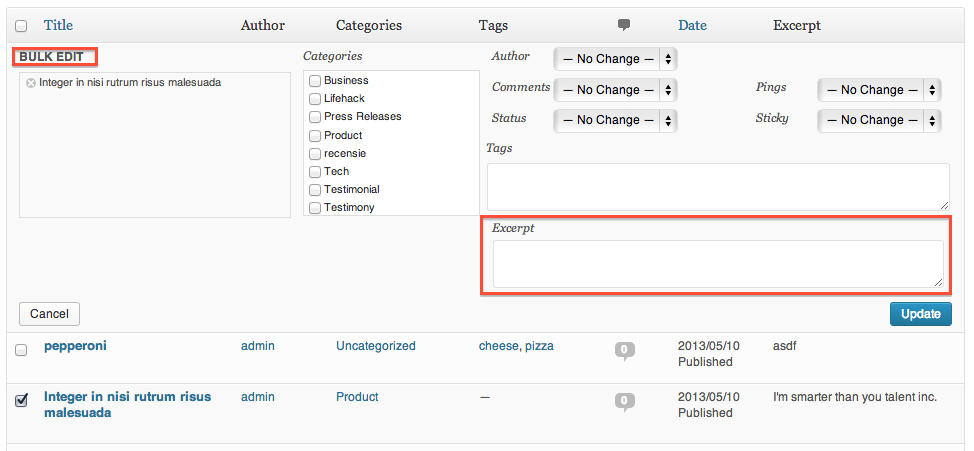The width and height of the screenshot is (974, 451).
Task: Click the comments bubble column header icon
Action: pyautogui.click(x=624, y=25)
